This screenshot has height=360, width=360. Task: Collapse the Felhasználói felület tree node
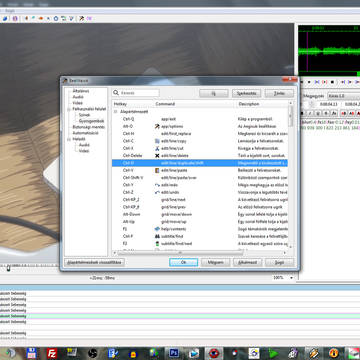69,109
